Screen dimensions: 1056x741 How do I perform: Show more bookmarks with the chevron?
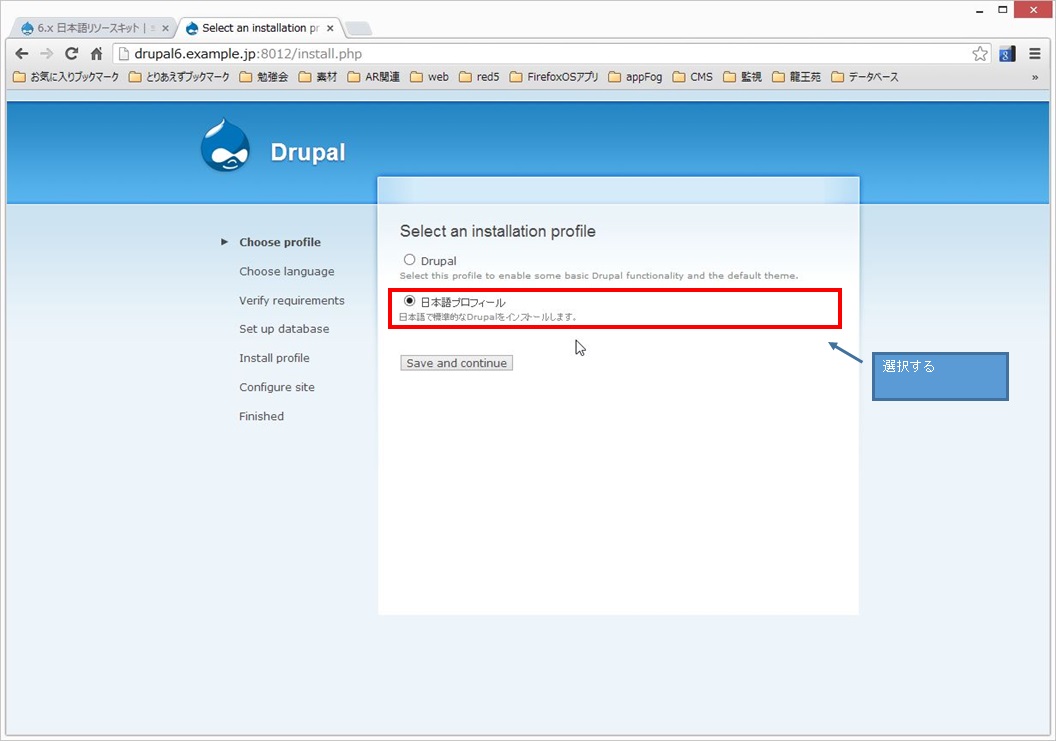coord(1035,77)
